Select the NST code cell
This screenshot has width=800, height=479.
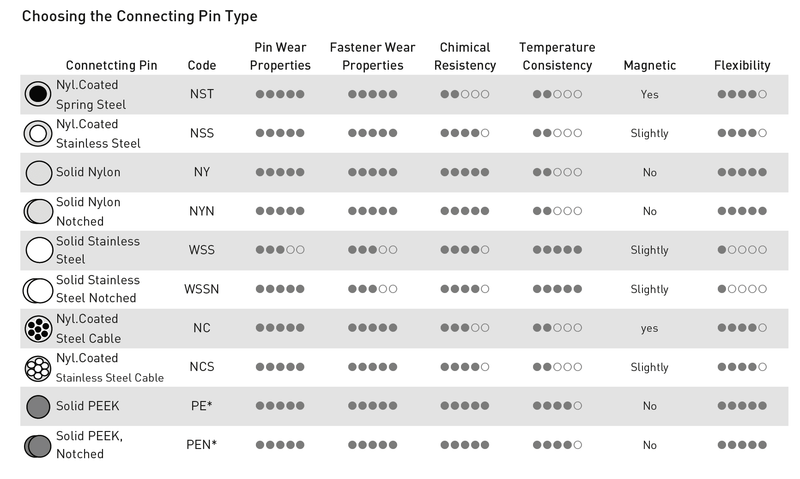pyautogui.click(x=202, y=94)
